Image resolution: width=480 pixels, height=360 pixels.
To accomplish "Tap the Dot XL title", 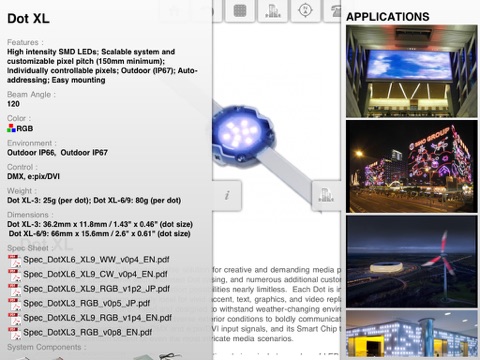I will point(28,18).
